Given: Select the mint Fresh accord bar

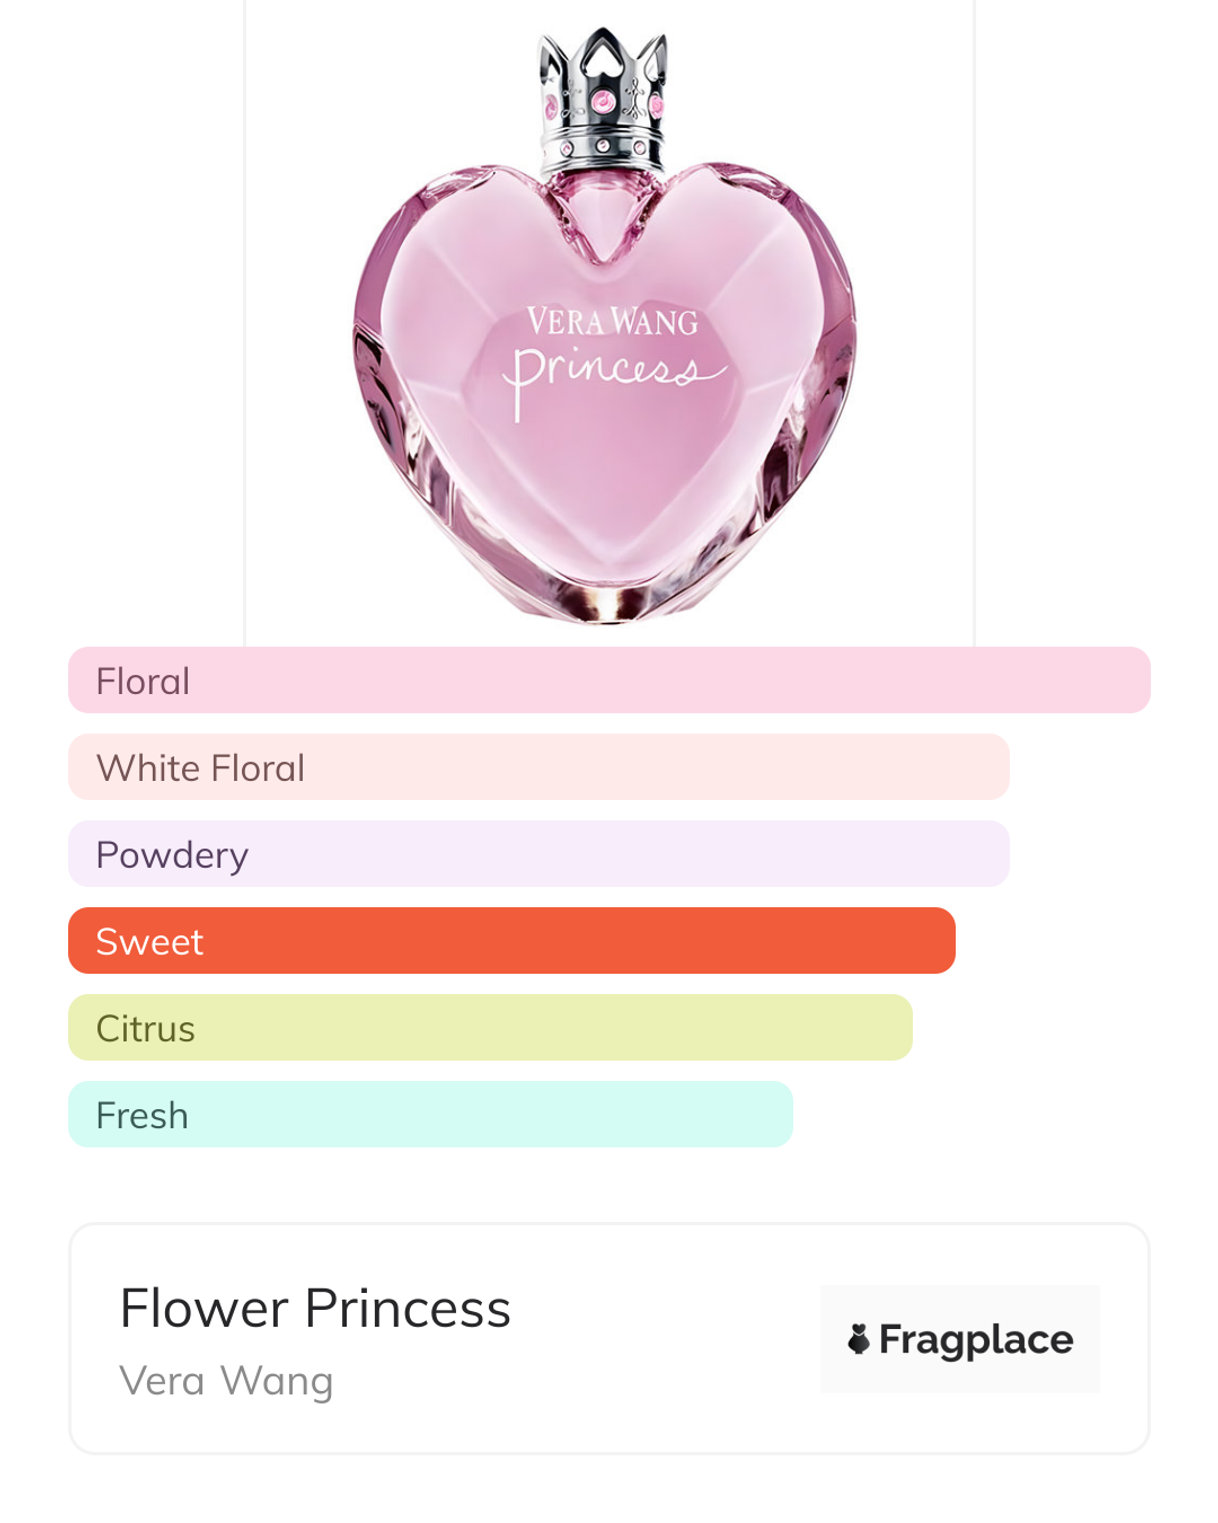Looking at the screenshot, I should click(x=430, y=1115).
